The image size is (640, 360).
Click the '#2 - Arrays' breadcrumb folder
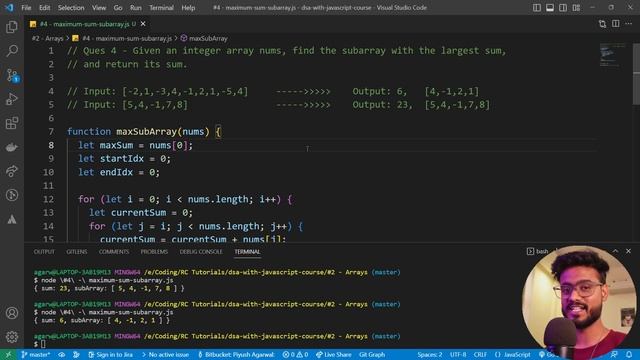click(x=47, y=38)
